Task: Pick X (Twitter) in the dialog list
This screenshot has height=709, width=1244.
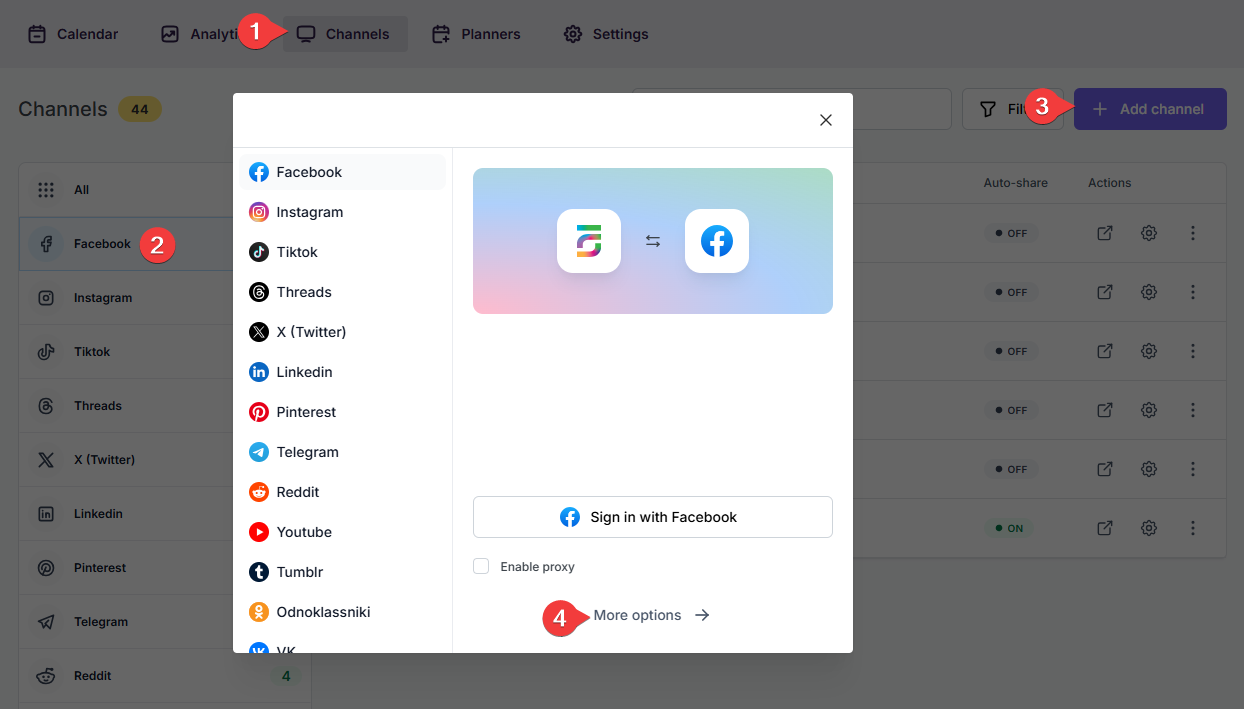Action: [x=343, y=332]
